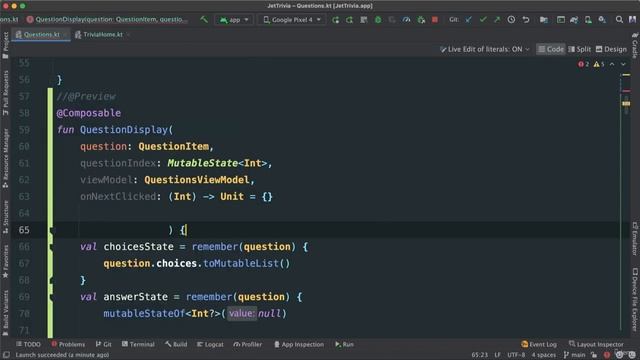Open the Build tool window tab
The image size is (640, 360).
point(176,344)
